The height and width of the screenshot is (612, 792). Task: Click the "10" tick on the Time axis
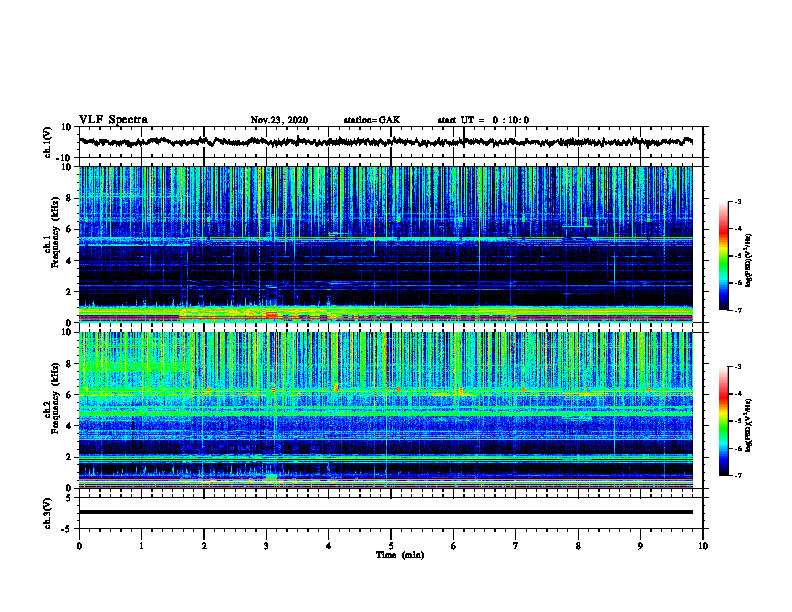click(x=703, y=546)
